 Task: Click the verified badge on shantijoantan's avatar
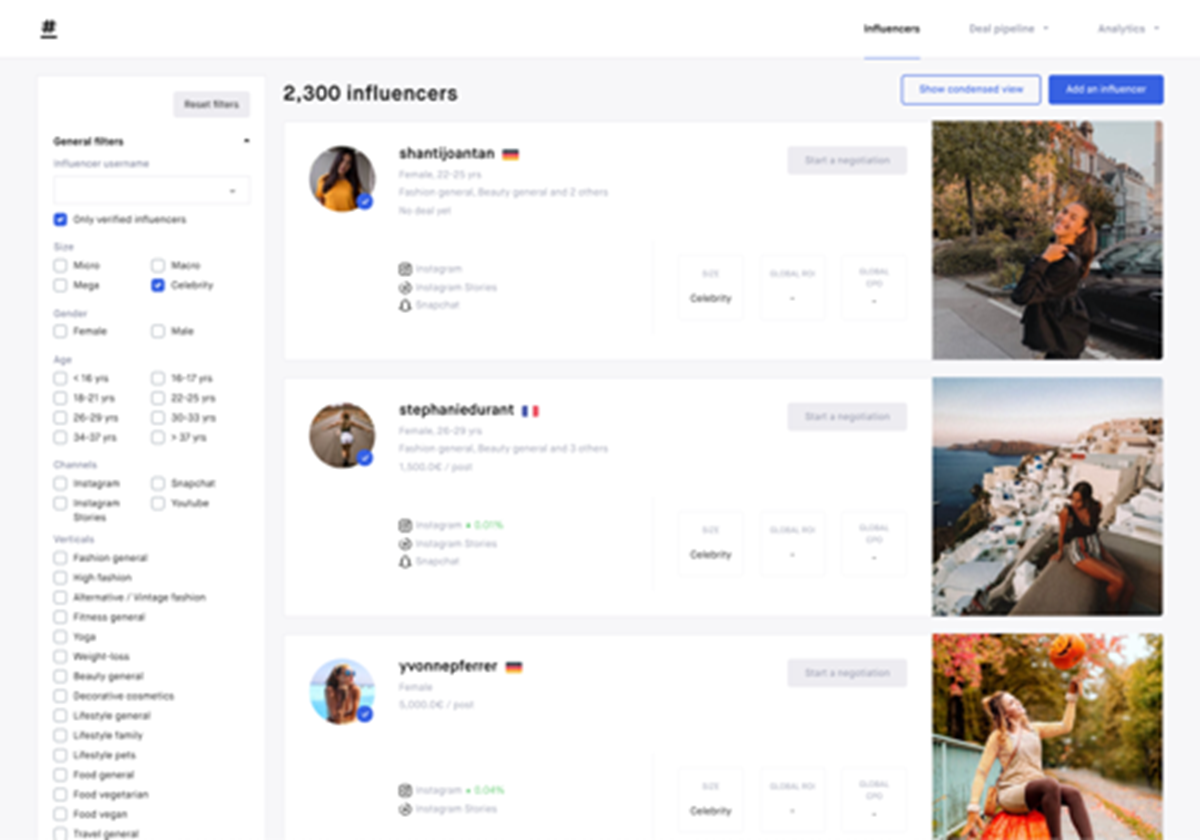[x=365, y=201]
